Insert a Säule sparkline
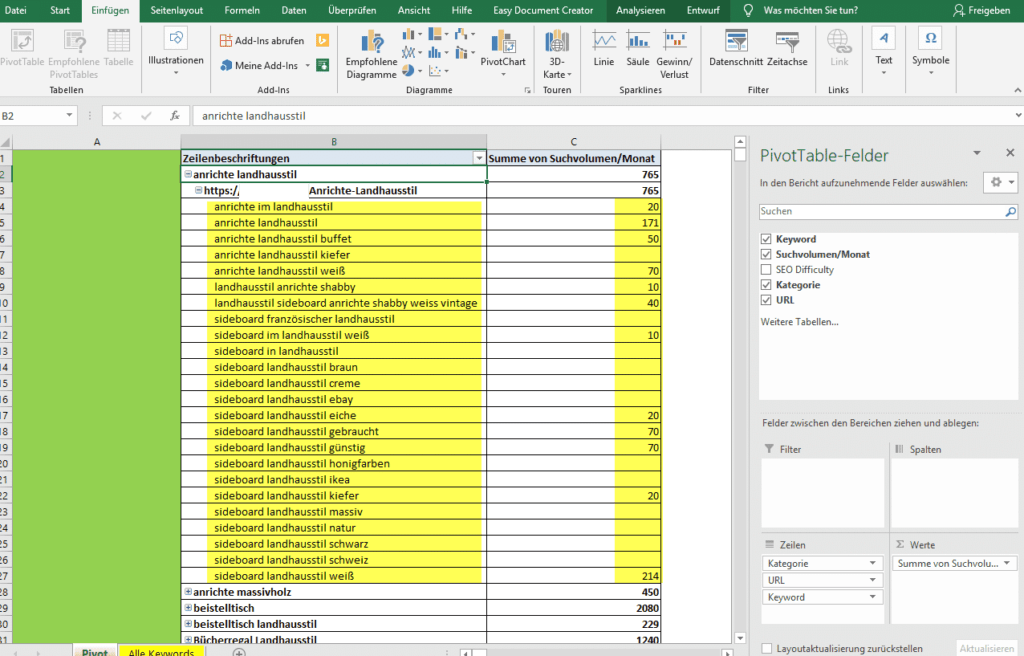 pyautogui.click(x=637, y=48)
